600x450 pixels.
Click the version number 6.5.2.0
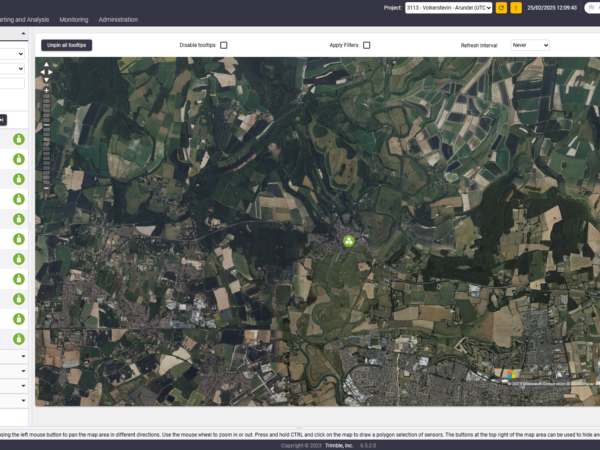(x=368, y=445)
